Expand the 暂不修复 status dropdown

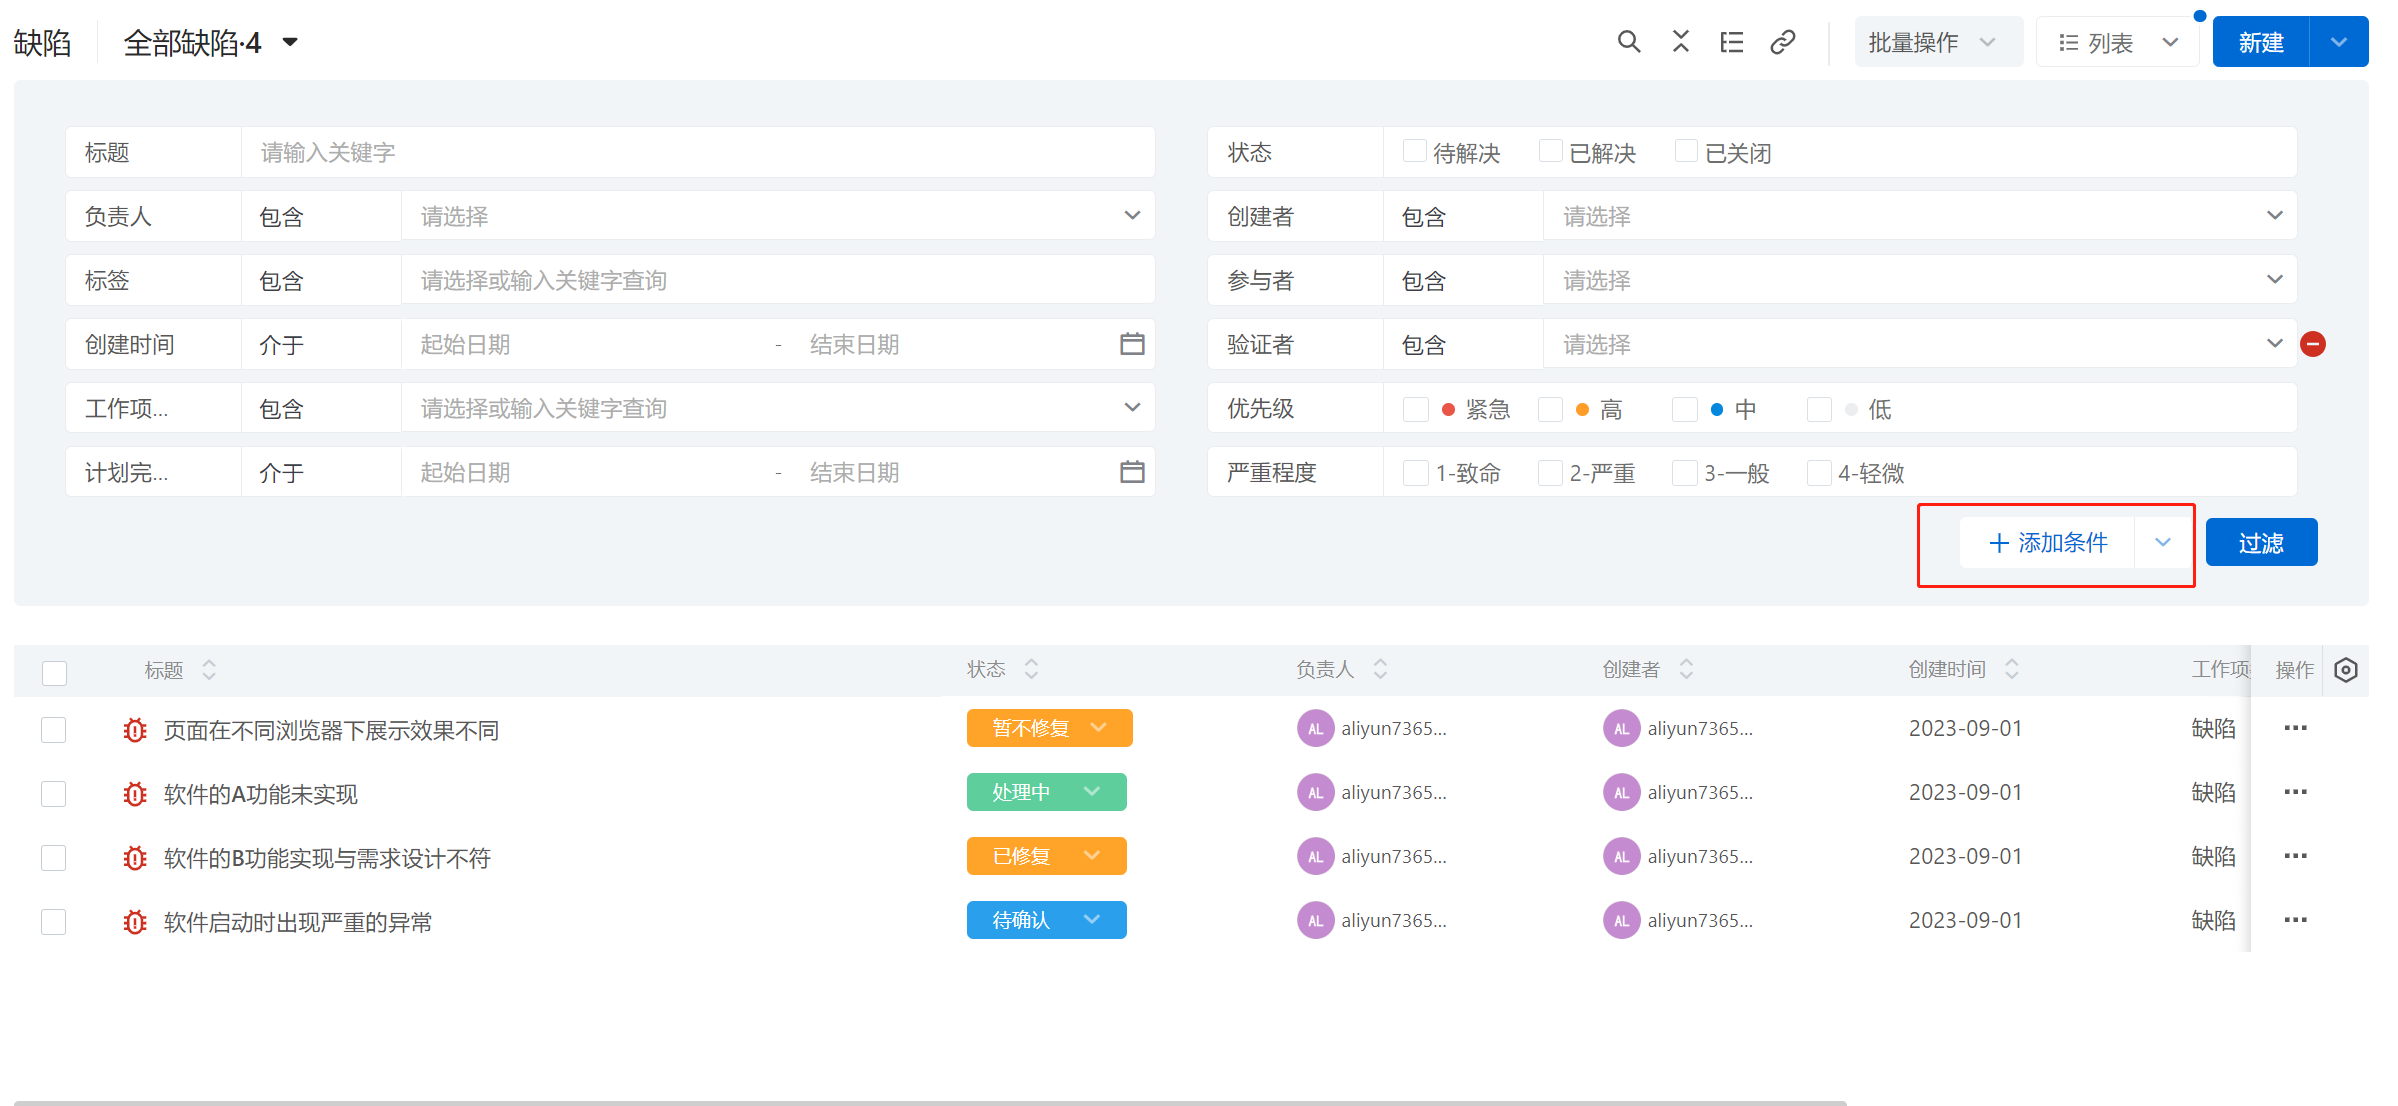[x=1099, y=728]
